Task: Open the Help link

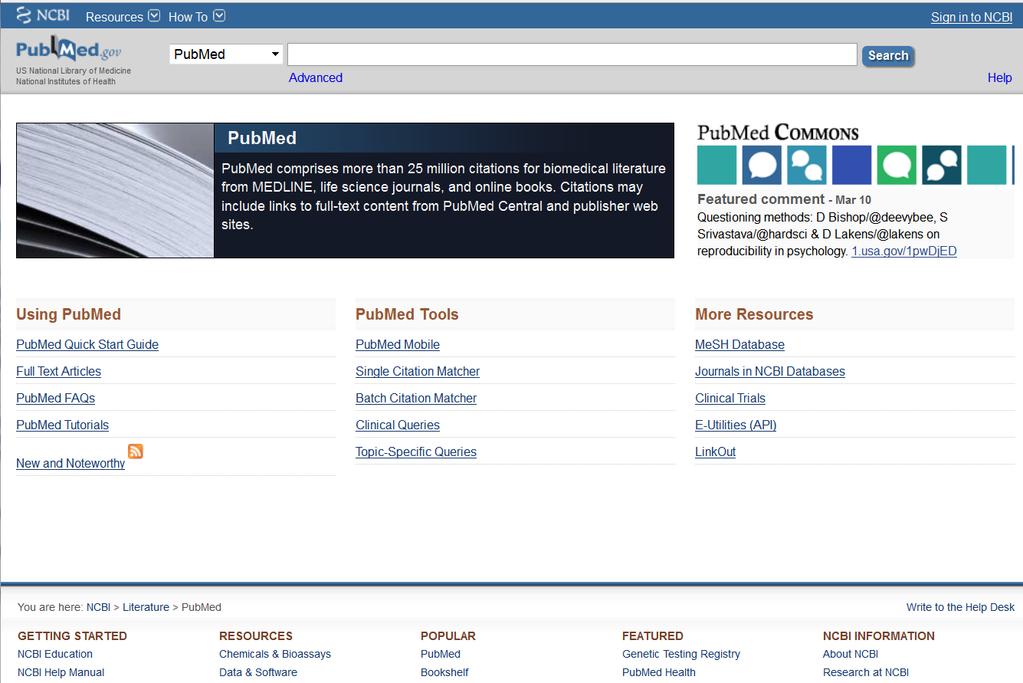Action: click(x=1000, y=78)
